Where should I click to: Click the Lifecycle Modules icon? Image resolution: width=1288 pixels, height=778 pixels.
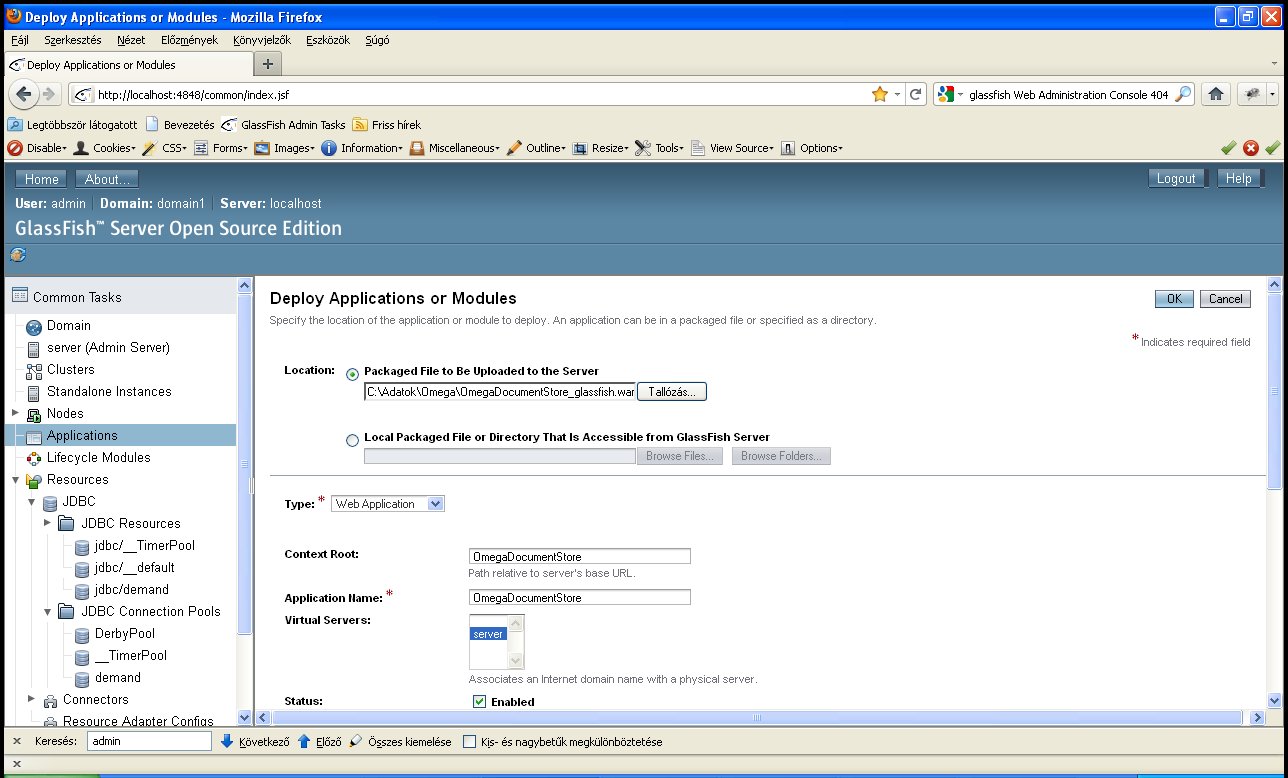(x=34, y=458)
